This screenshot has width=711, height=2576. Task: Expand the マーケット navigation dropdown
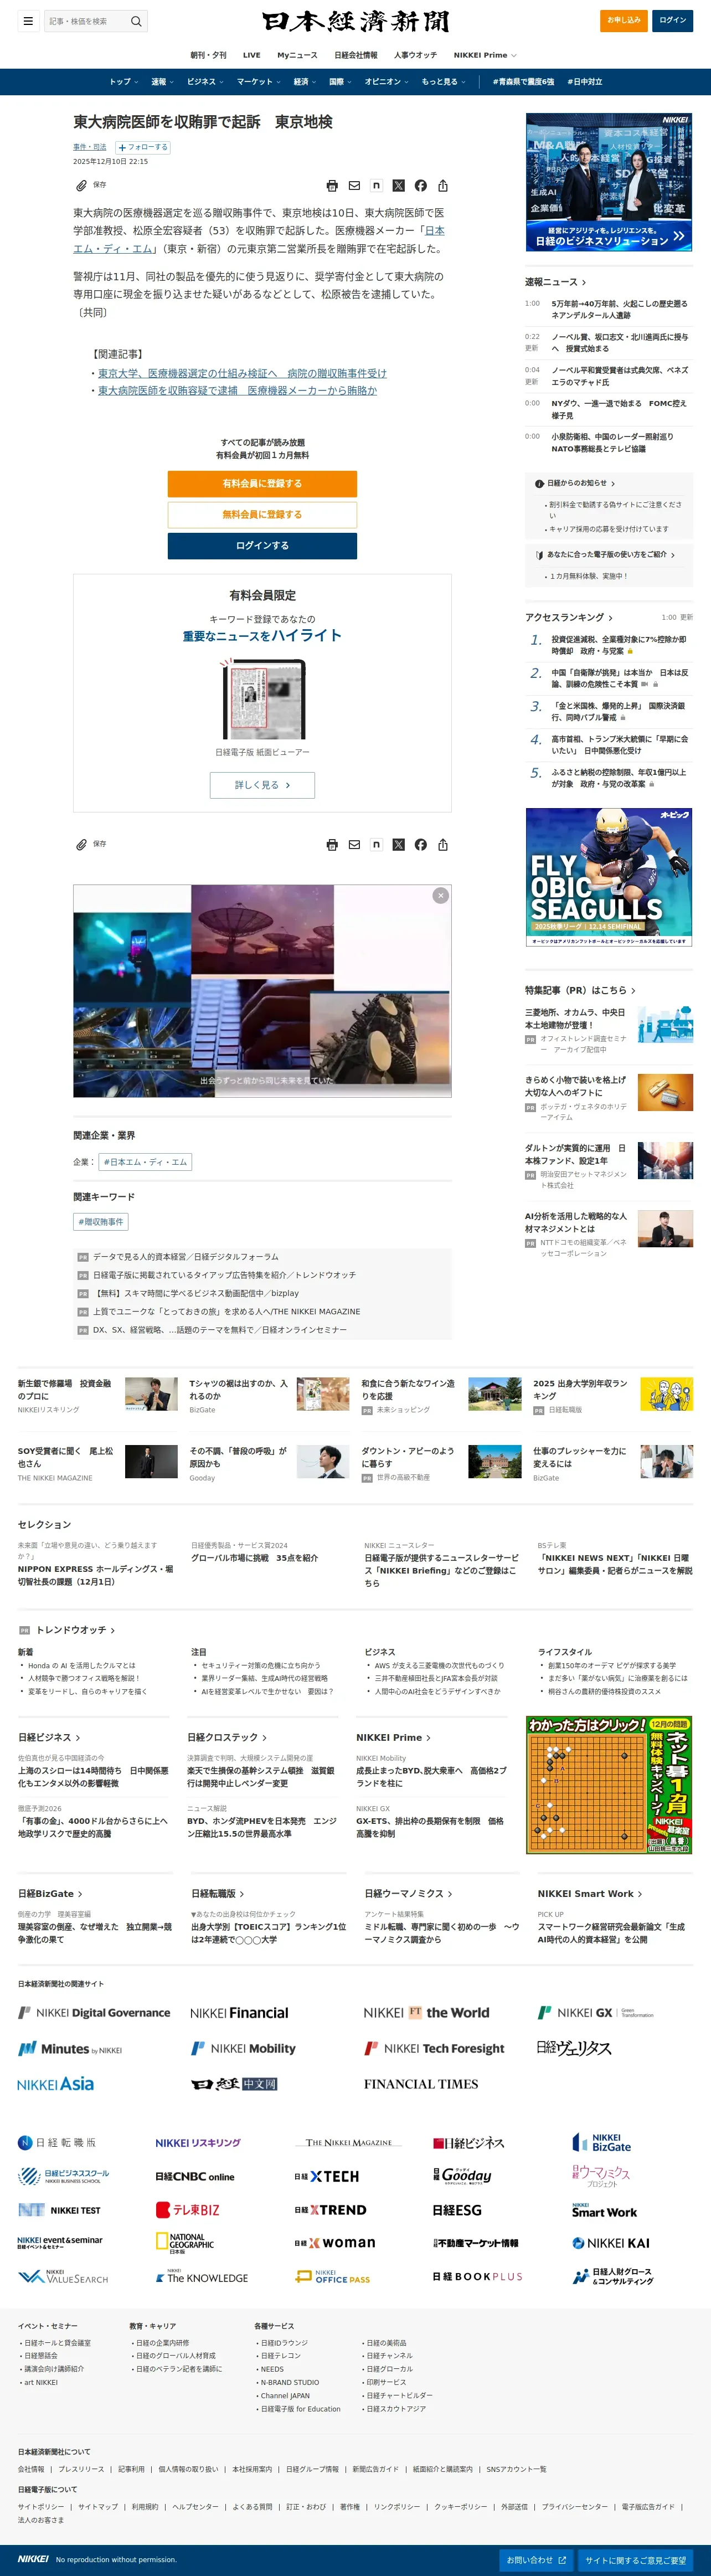pos(258,82)
